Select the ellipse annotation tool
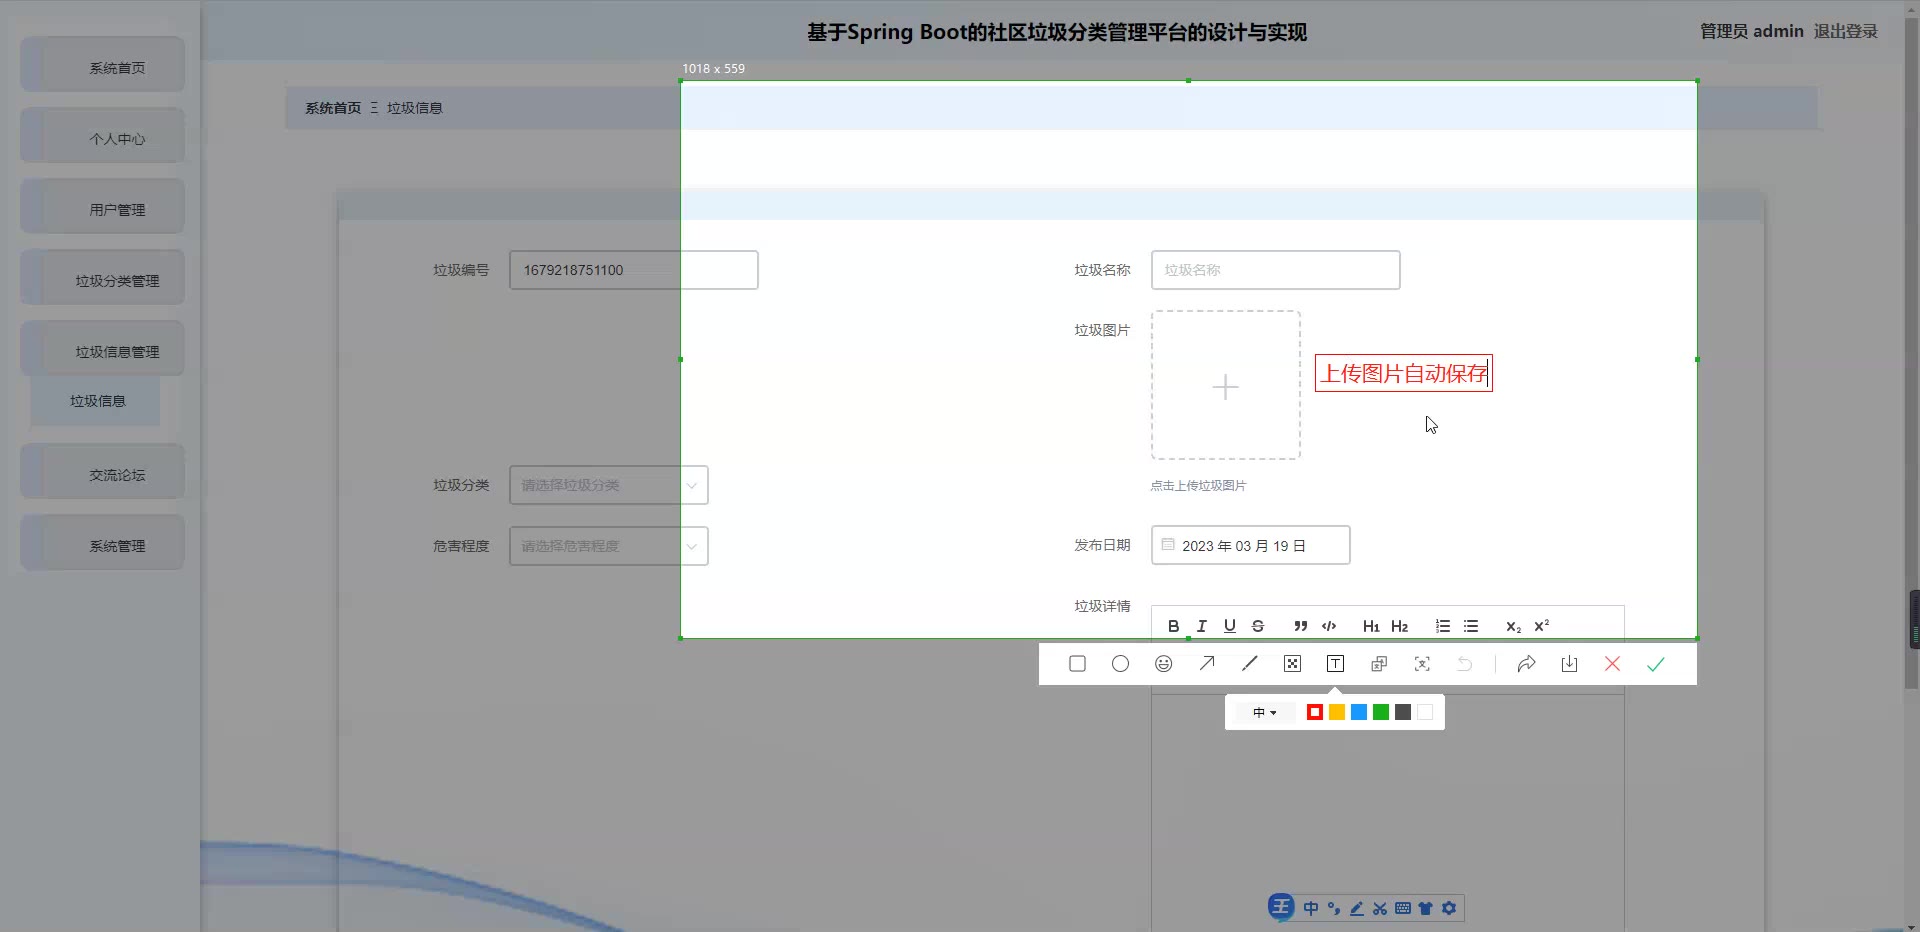 [x=1120, y=664]
